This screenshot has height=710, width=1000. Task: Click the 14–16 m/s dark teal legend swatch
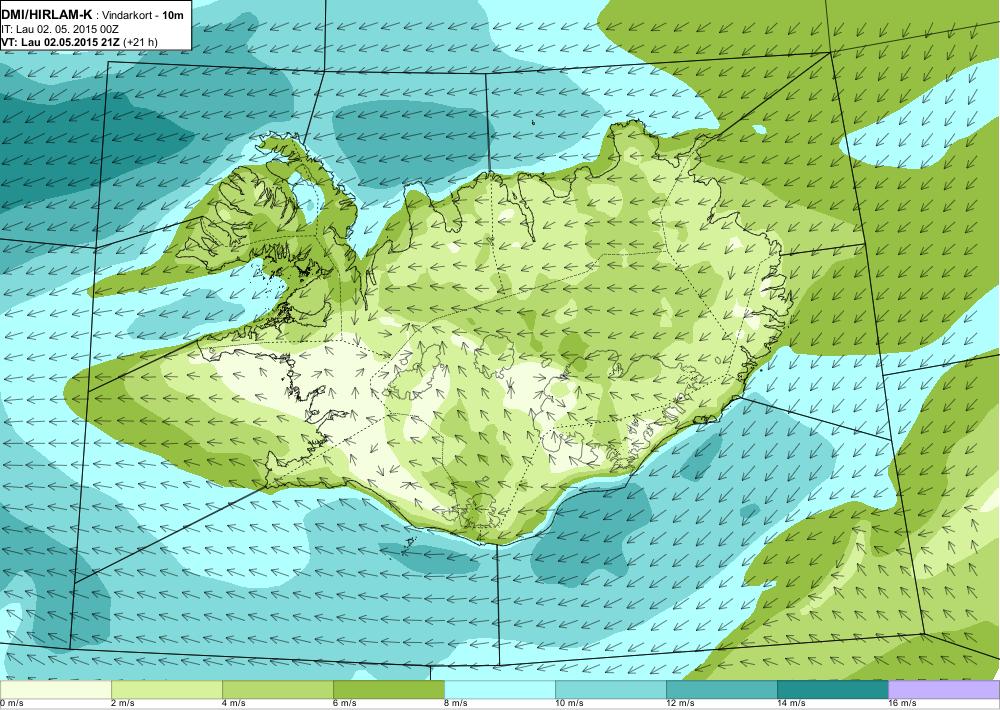tap(832, 689)
